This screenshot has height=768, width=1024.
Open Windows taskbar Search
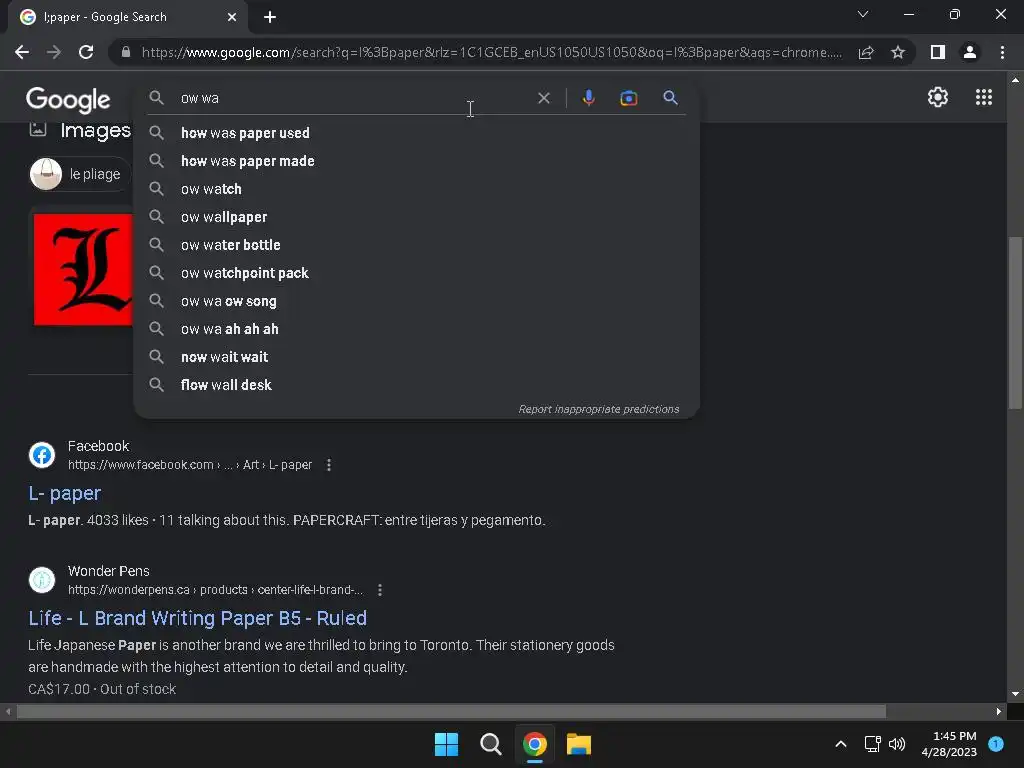click(x=490, y=744)
